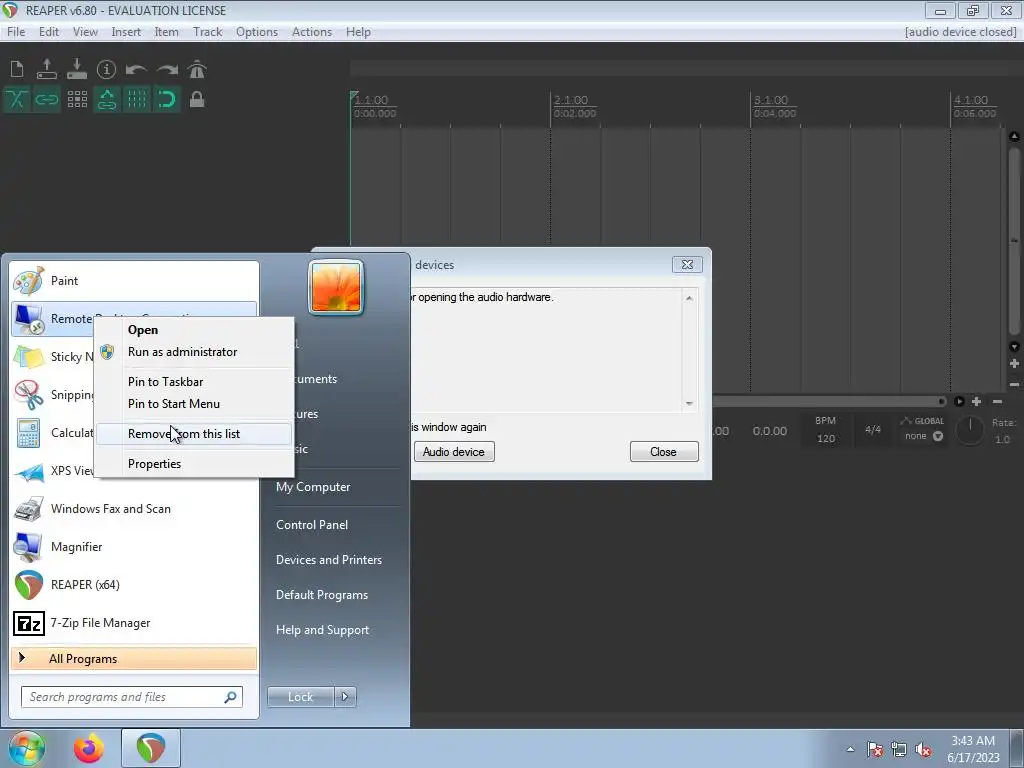Click the Sticky Notes icon

click(29, 357)
